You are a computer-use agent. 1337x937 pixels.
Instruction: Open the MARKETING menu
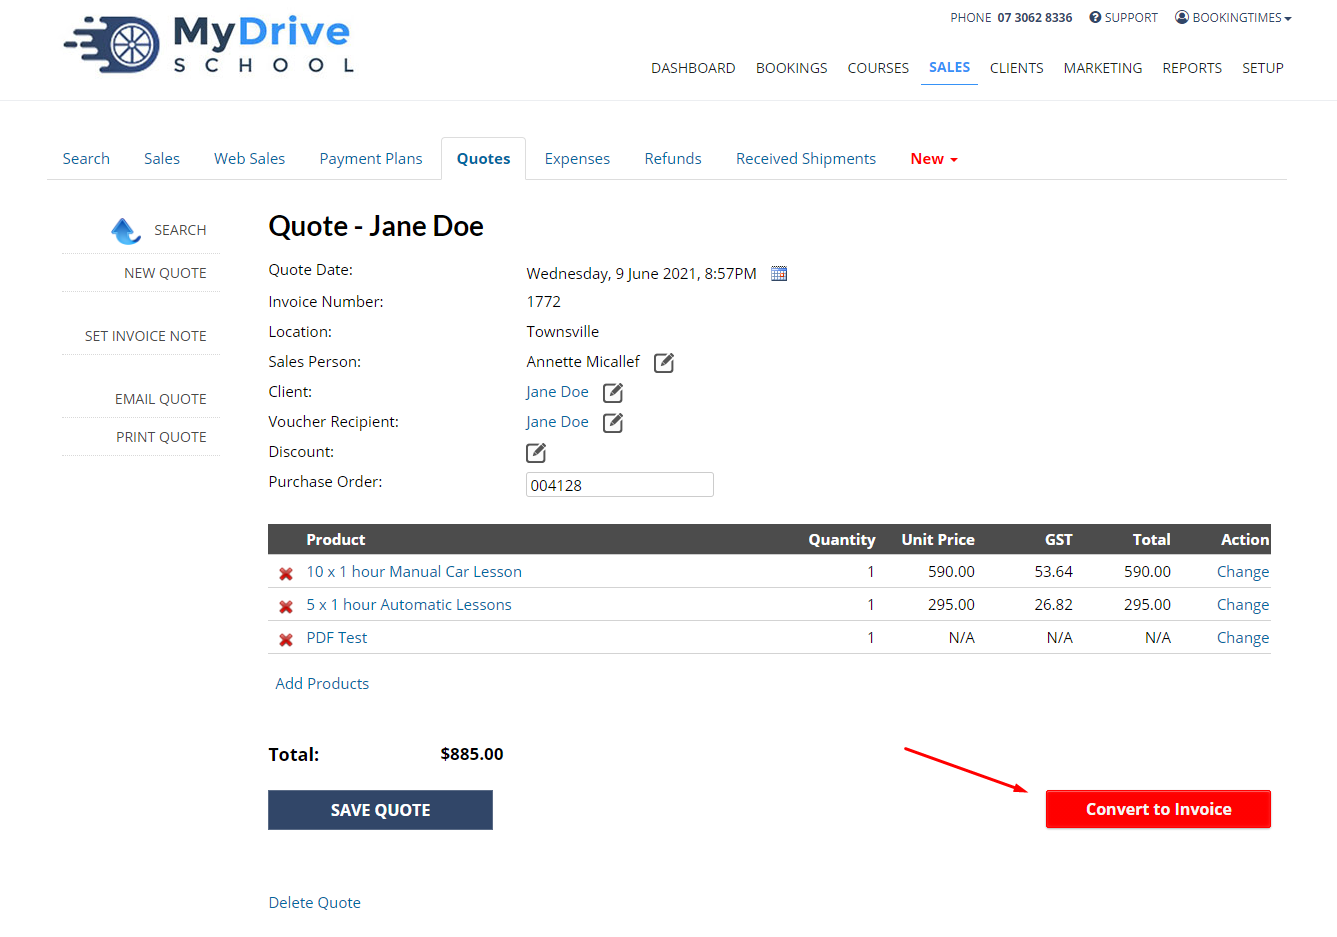pos(1103,68)
